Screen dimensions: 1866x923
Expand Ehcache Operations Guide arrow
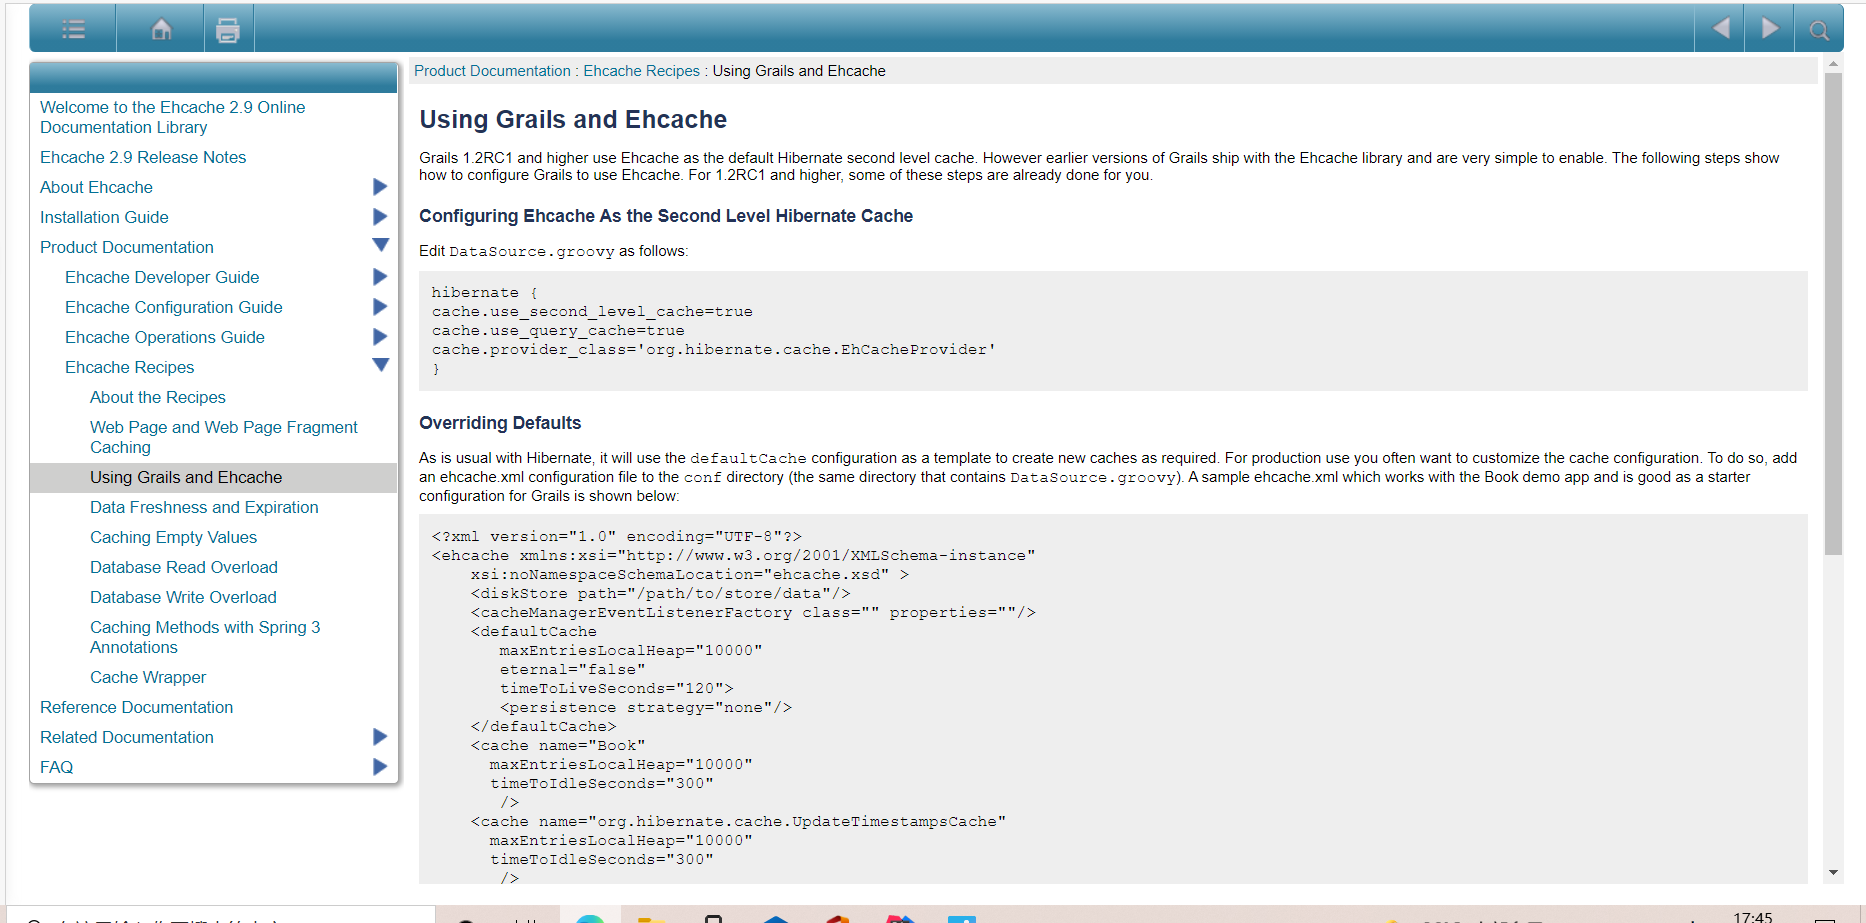[x=380, y=337]
